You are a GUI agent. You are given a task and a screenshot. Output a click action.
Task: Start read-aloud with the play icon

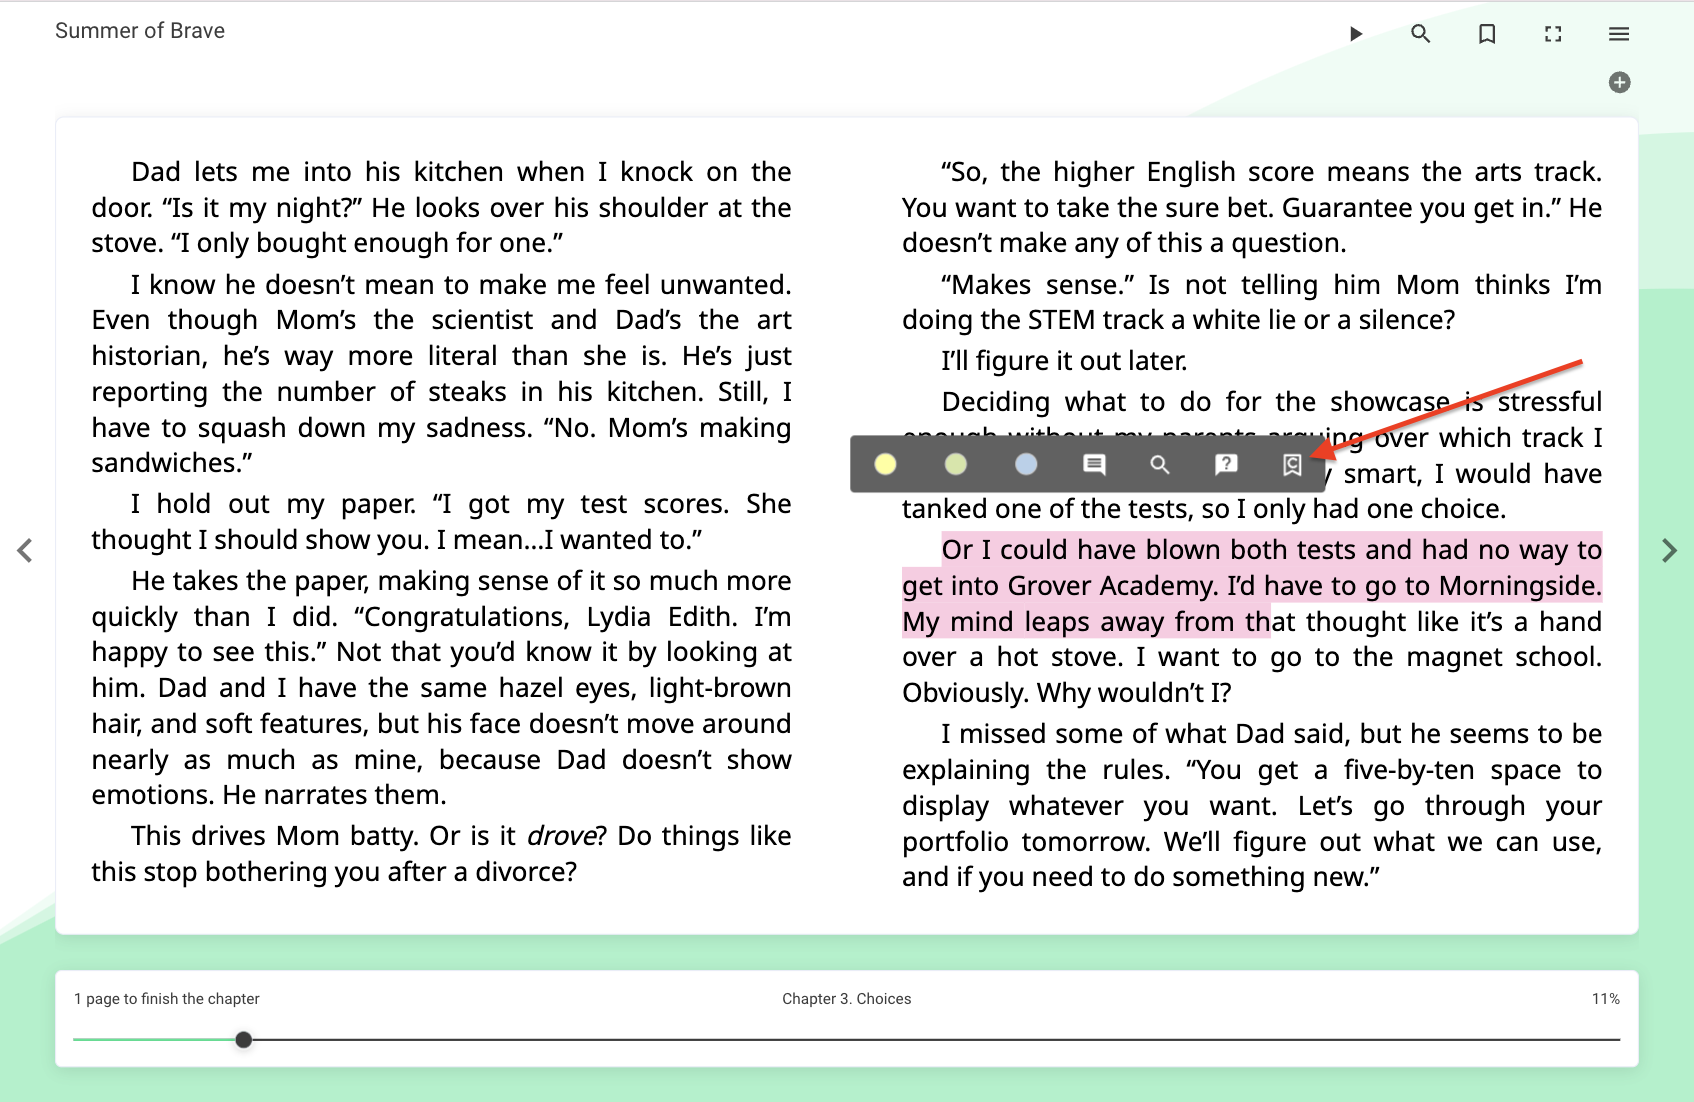click(1355, 34)
